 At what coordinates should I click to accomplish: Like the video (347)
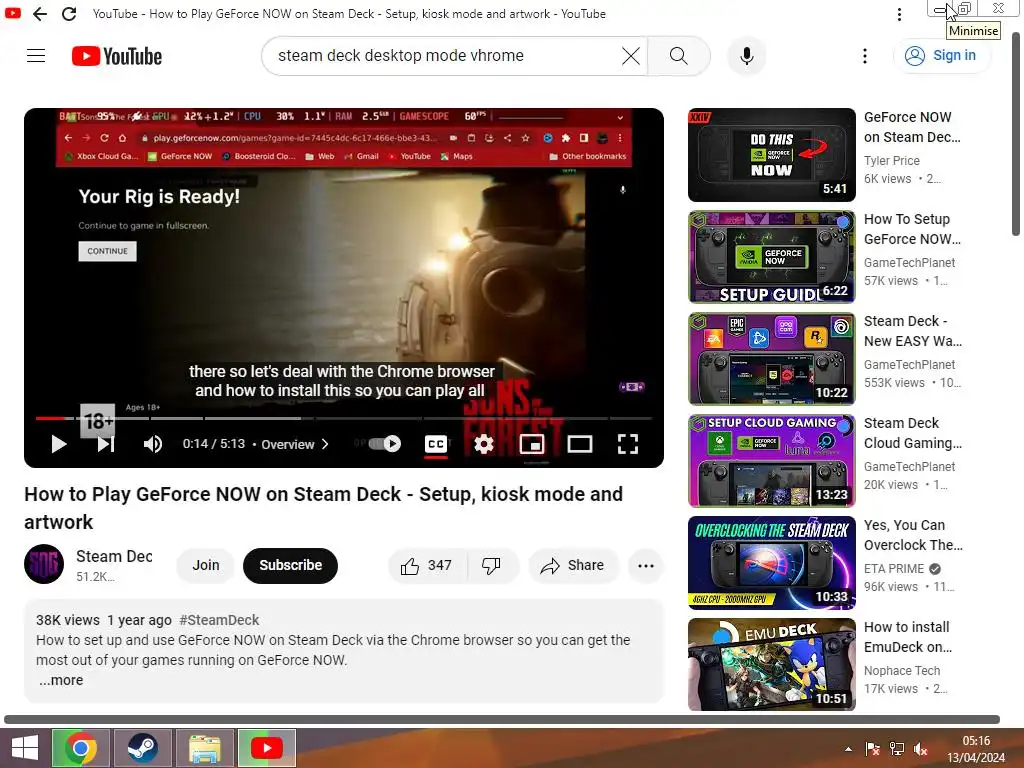point(427,566)
